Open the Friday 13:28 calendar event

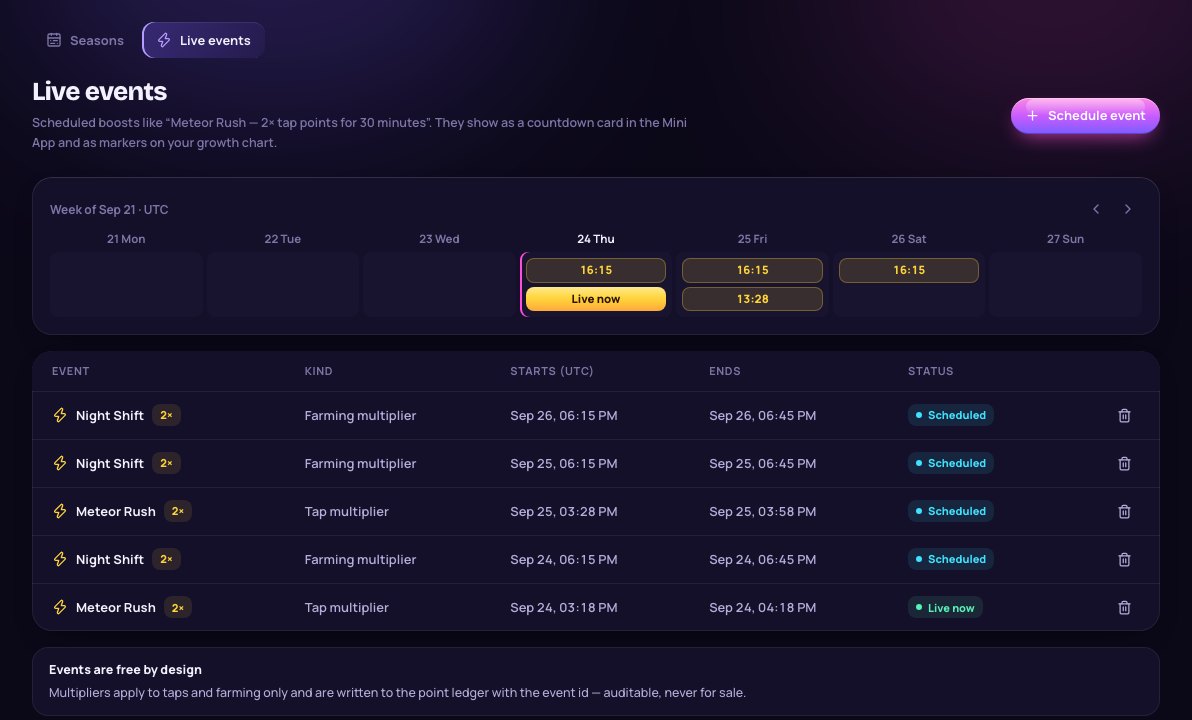[753, 299]
